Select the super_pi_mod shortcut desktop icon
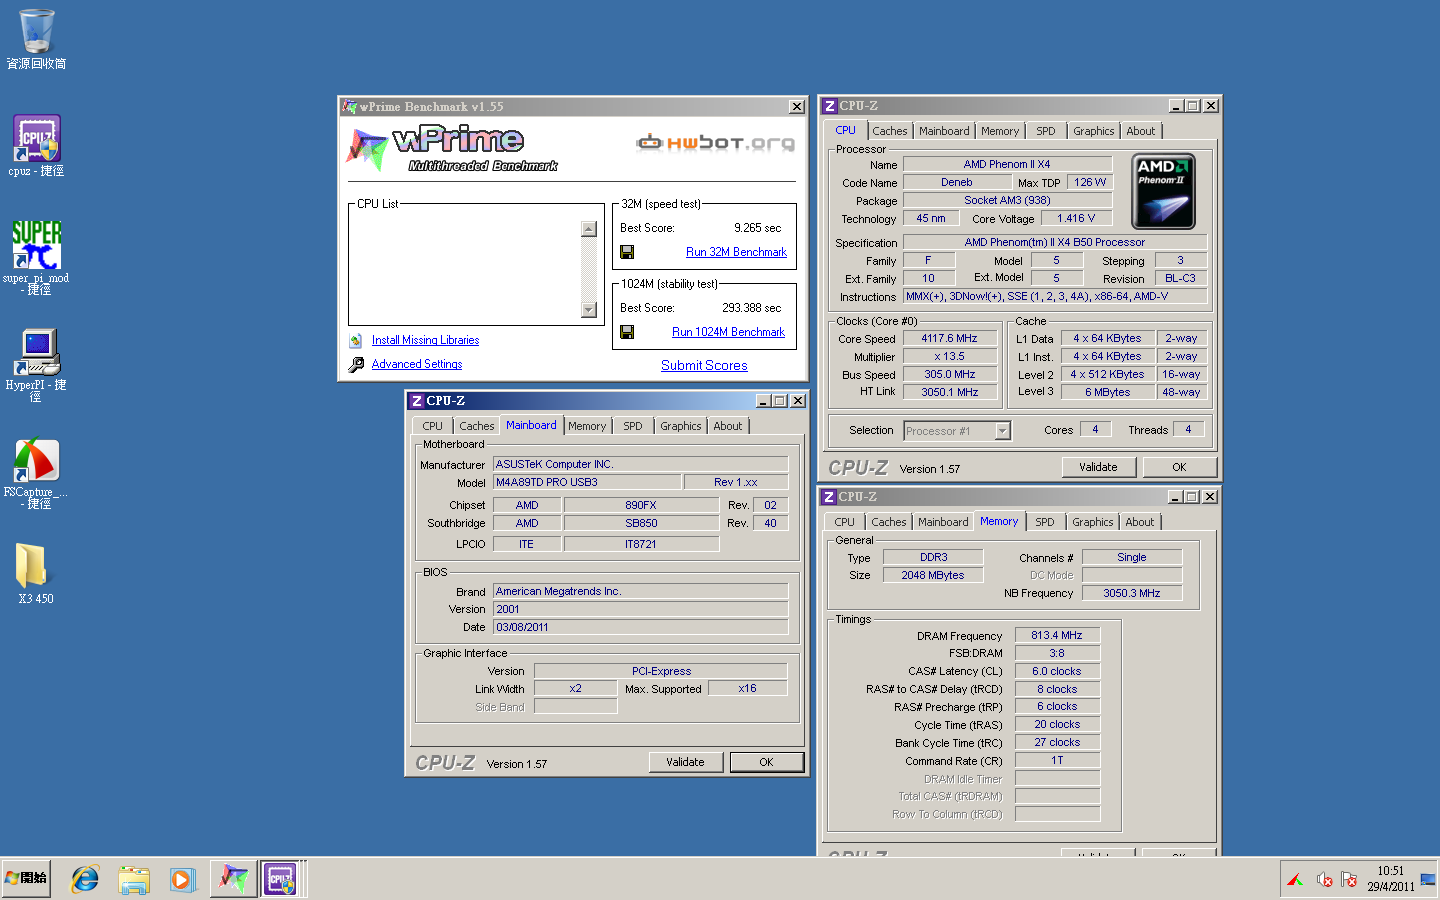The image size is (1440, 900). pos(37,257)
